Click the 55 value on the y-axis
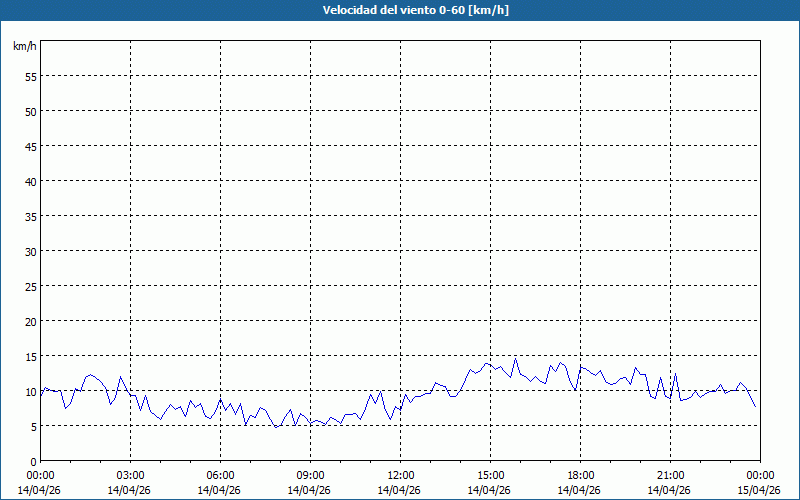 (30, 76)
